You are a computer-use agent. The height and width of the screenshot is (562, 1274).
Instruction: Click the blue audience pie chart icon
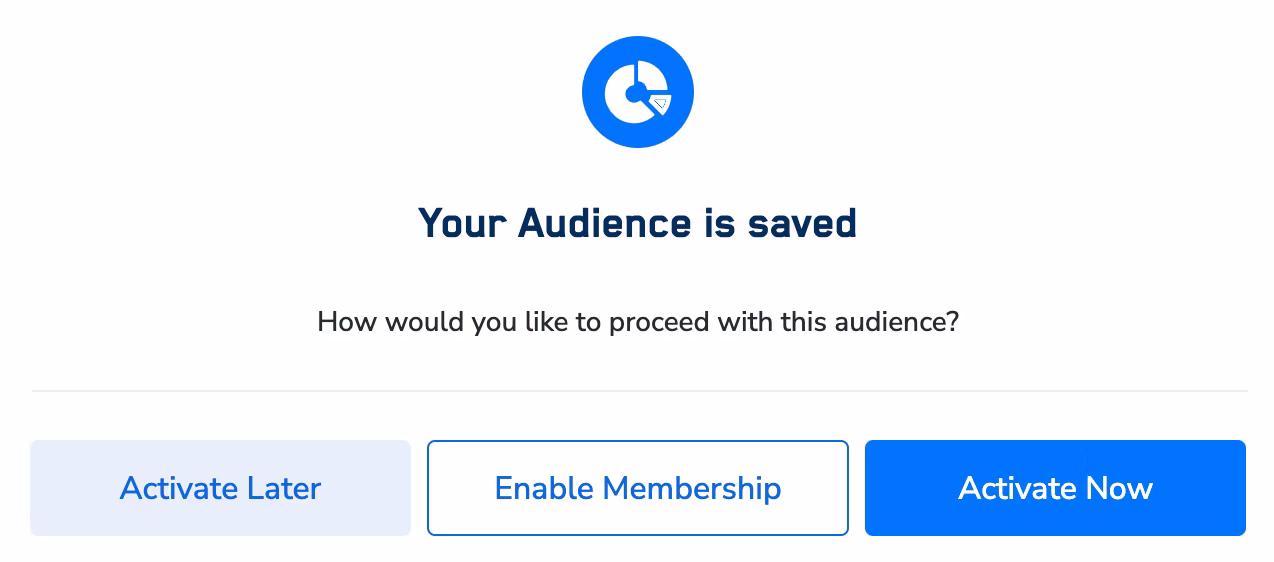click(638, 92)
